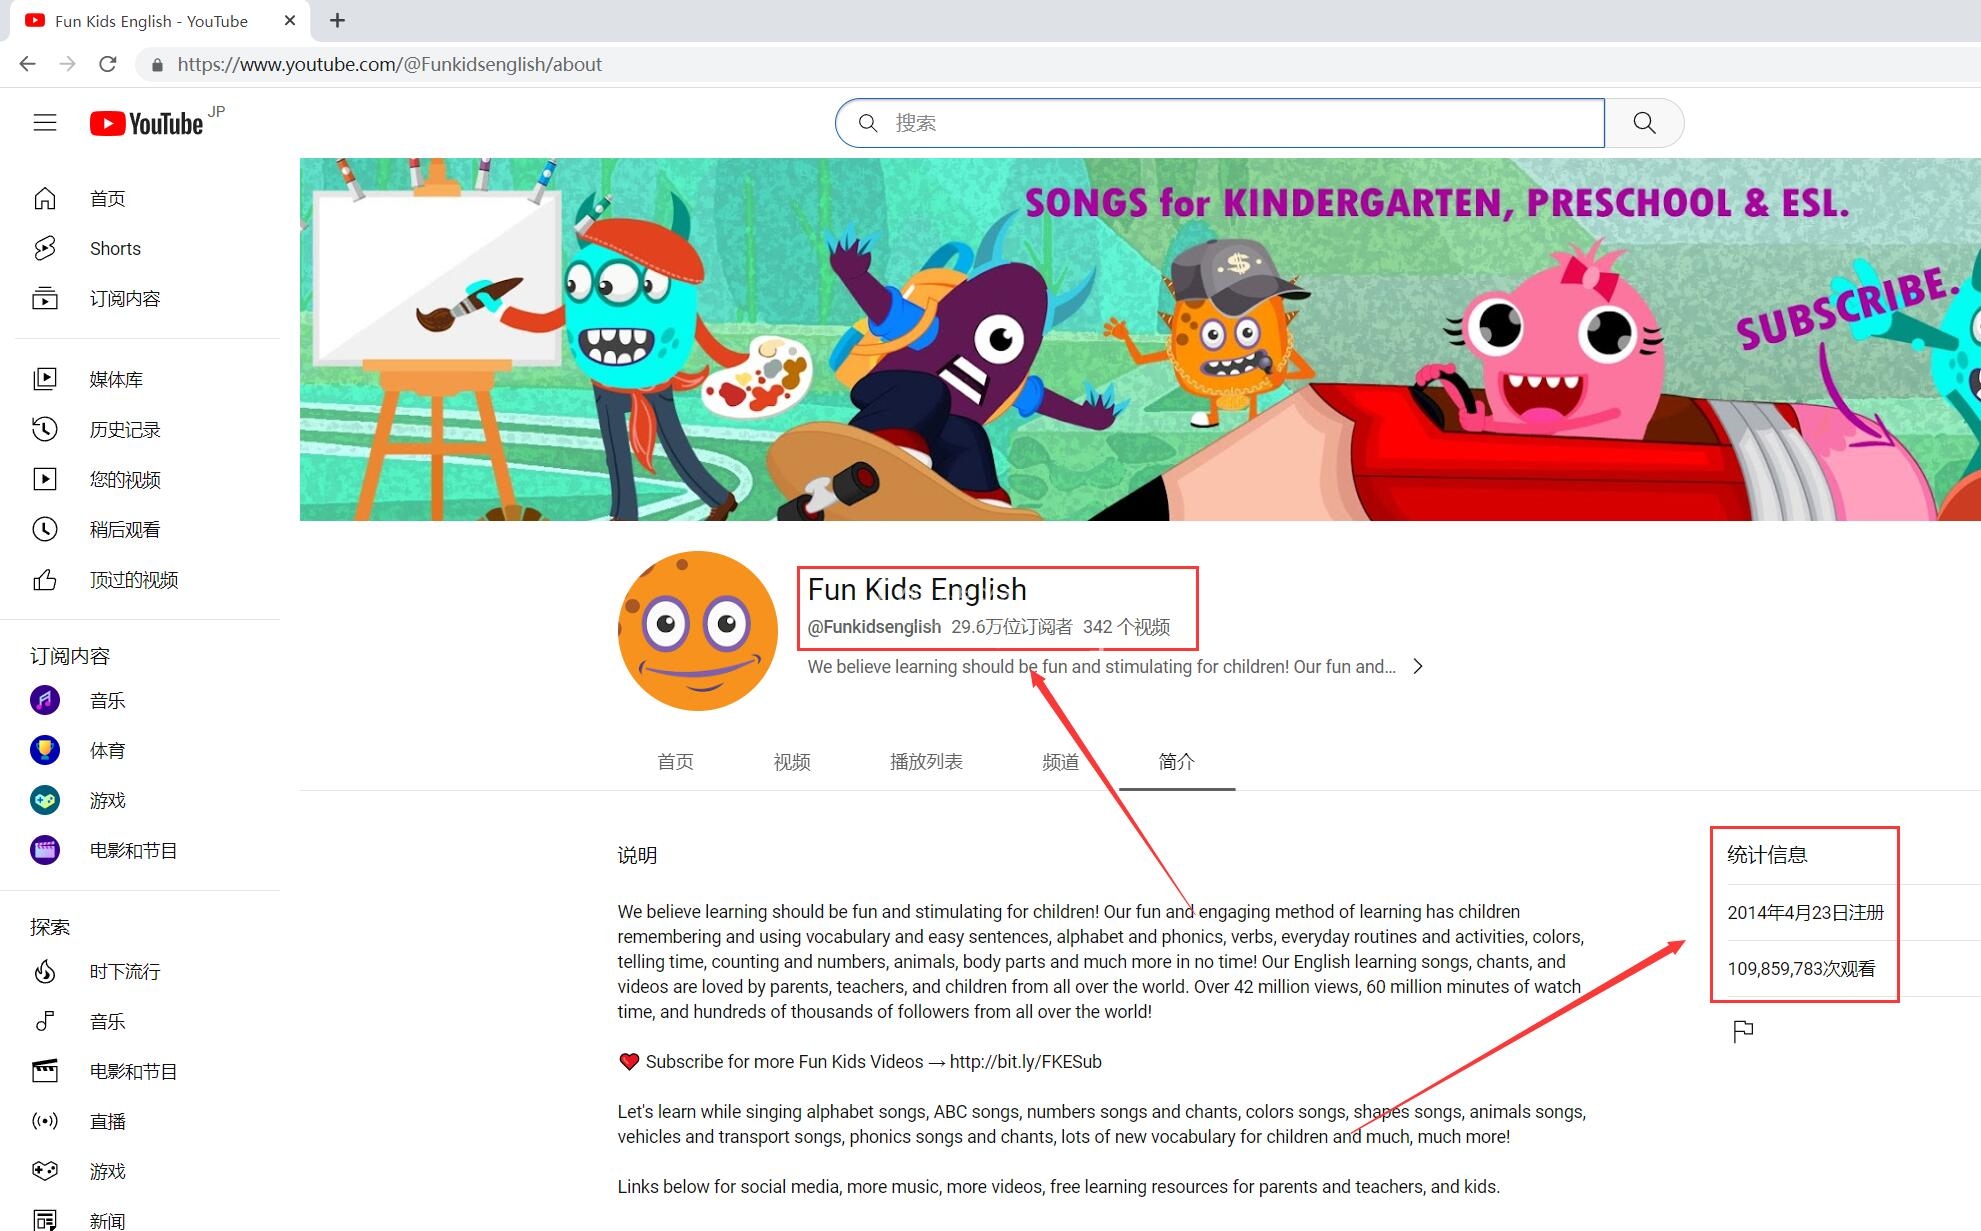Select the 视频 tab on channel

790,762
